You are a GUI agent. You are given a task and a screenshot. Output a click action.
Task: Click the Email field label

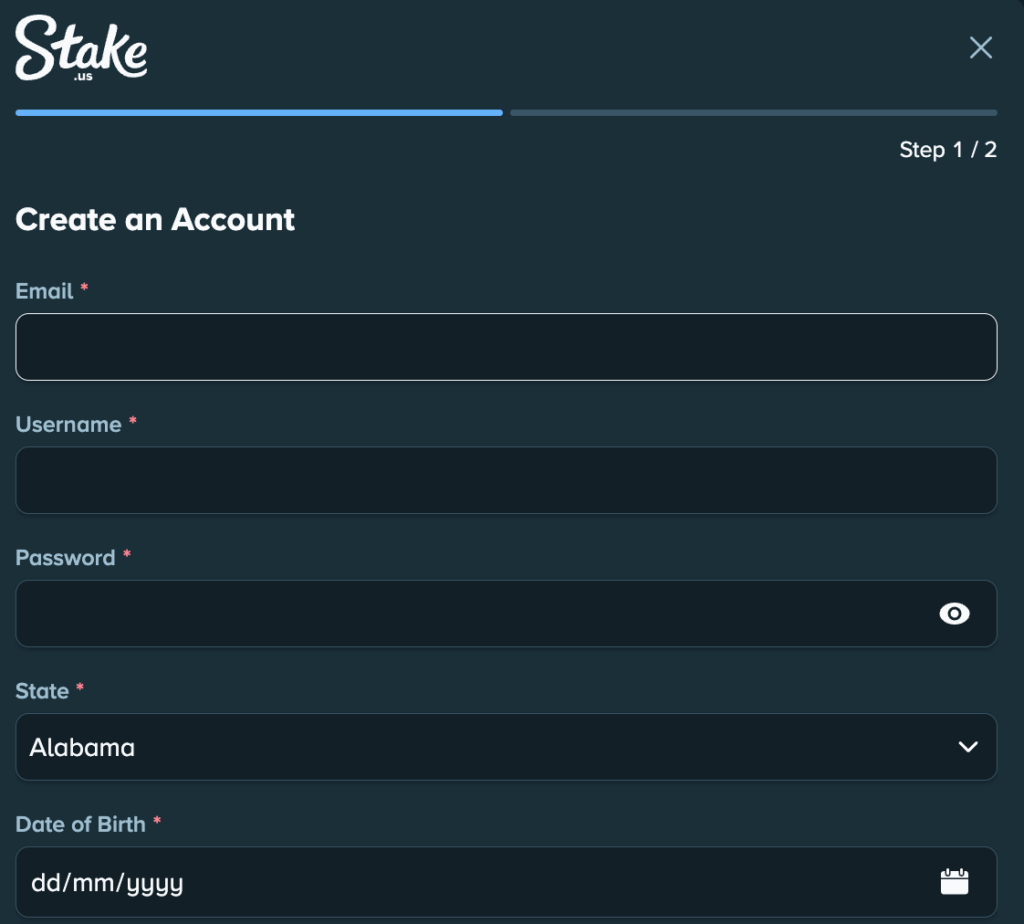(x=44, y=291)
